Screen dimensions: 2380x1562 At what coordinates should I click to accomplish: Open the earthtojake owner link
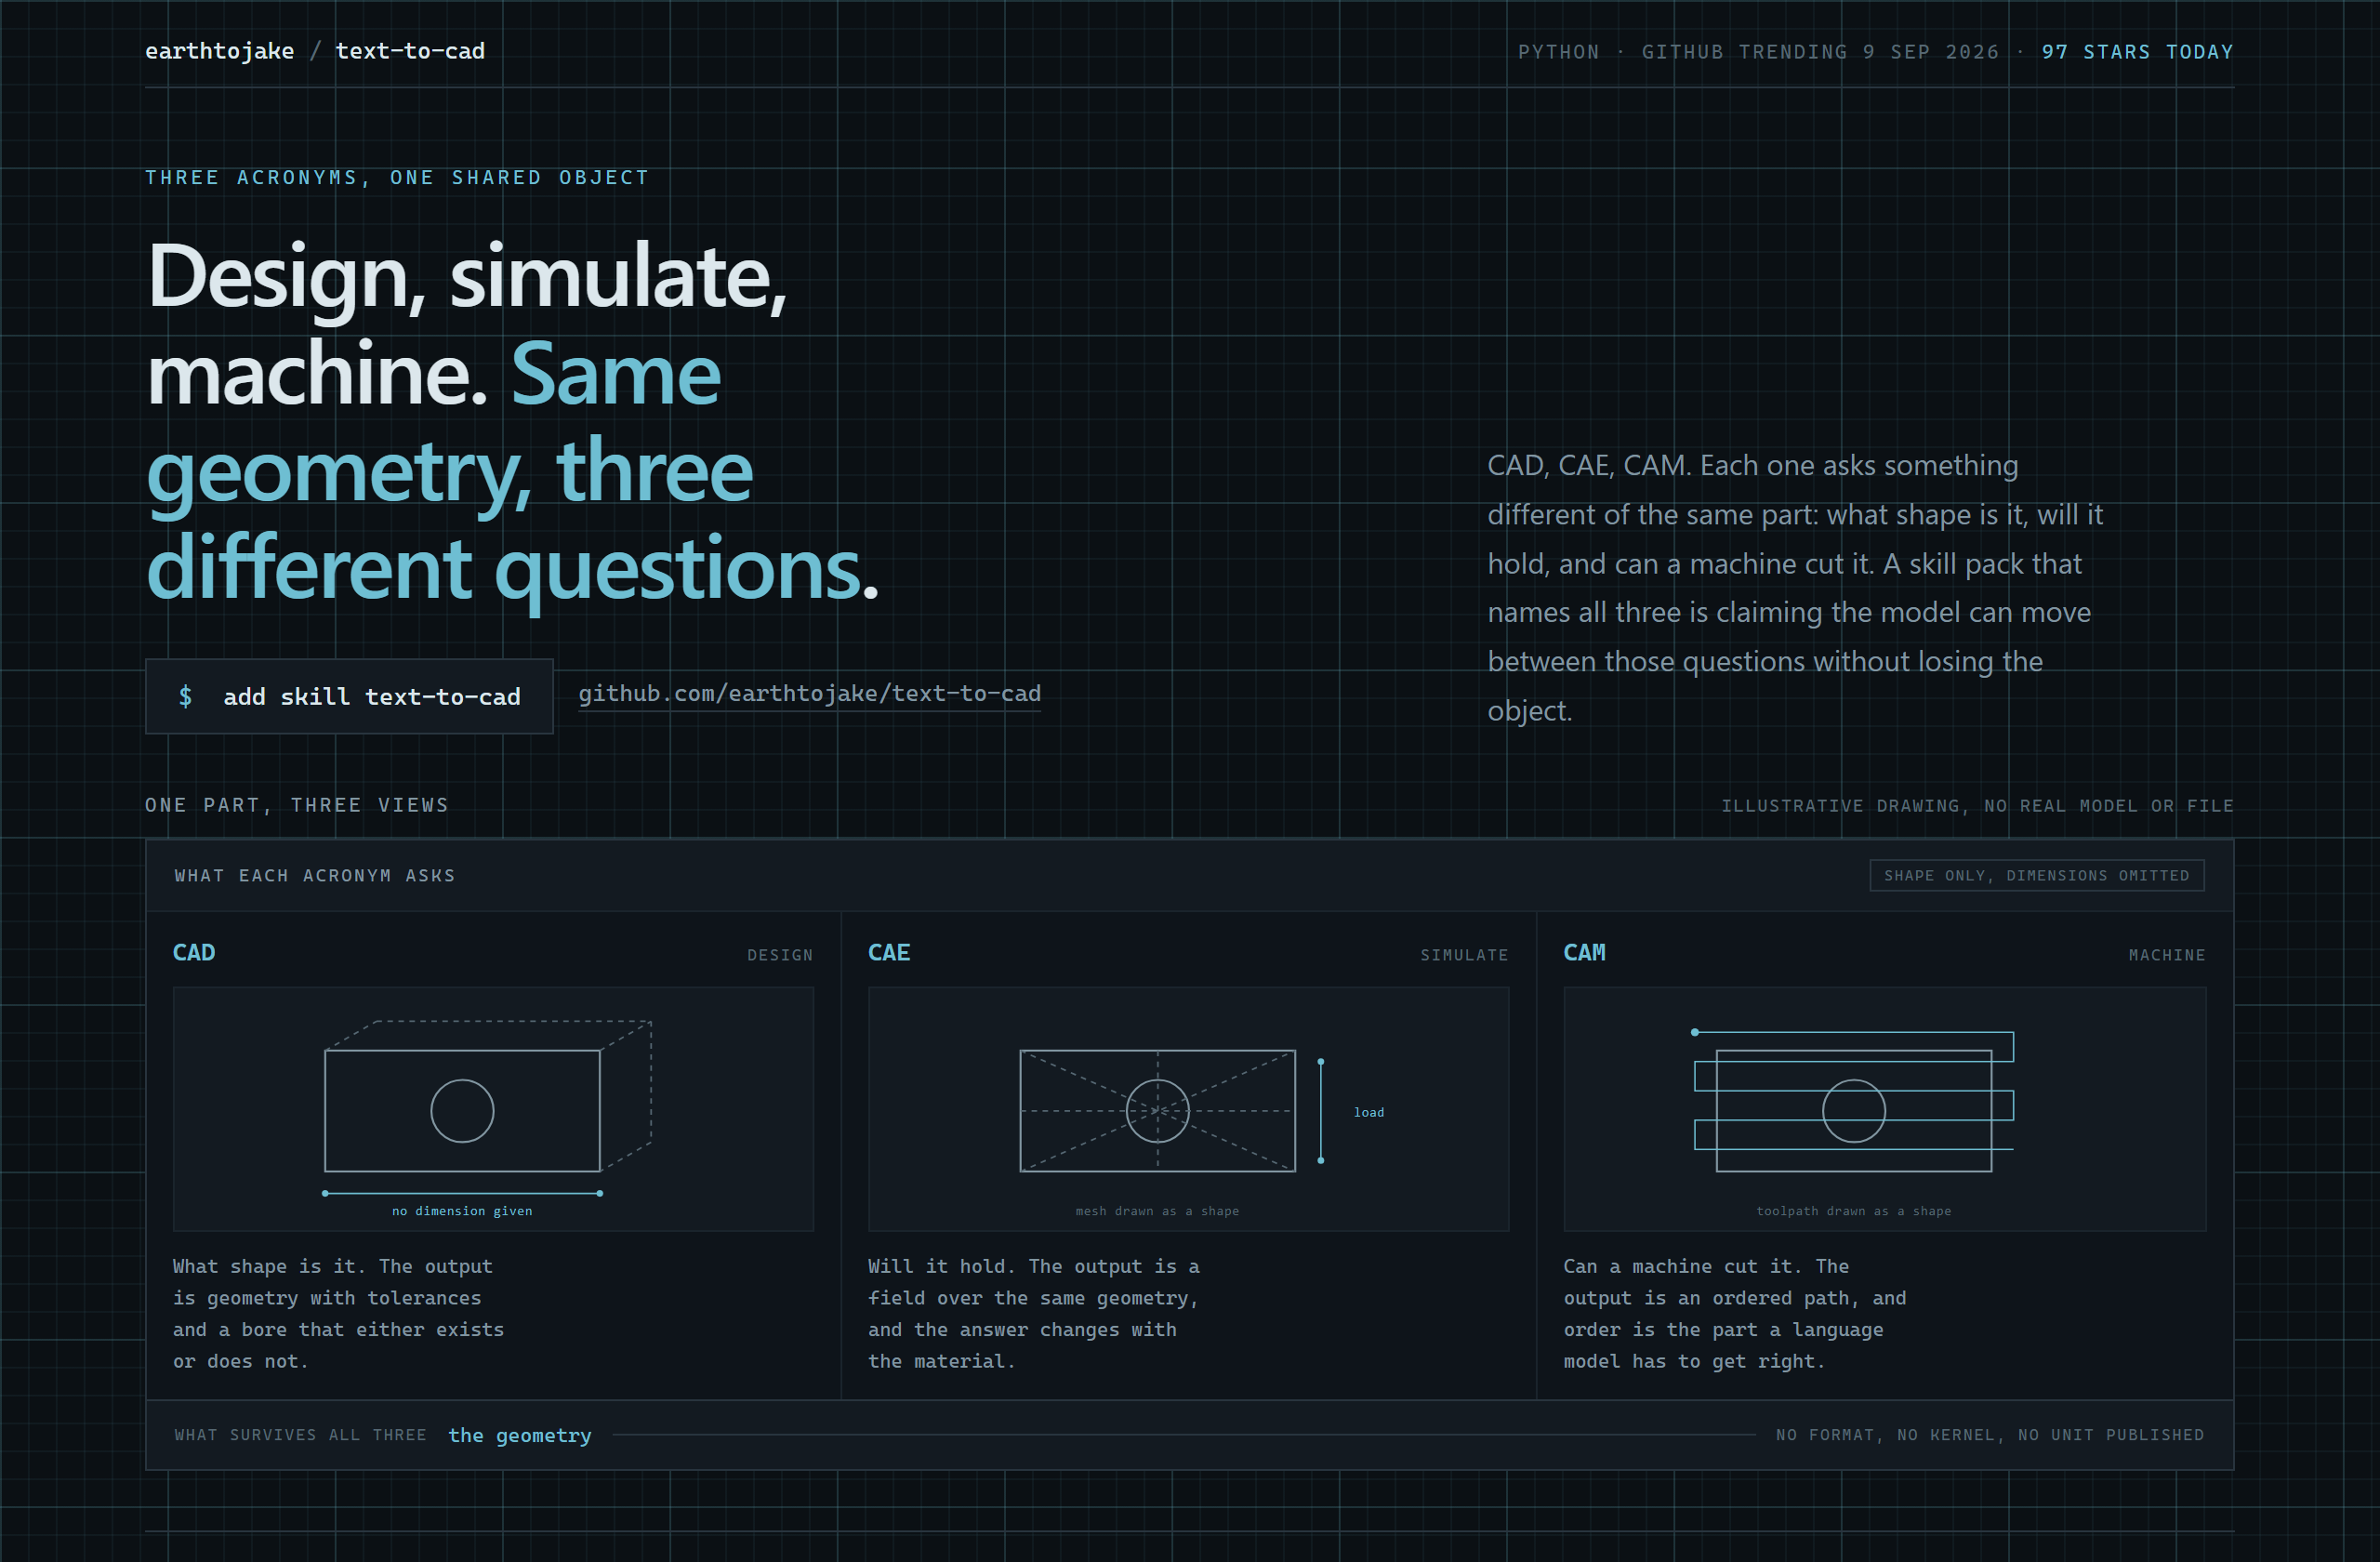(219, 51)
